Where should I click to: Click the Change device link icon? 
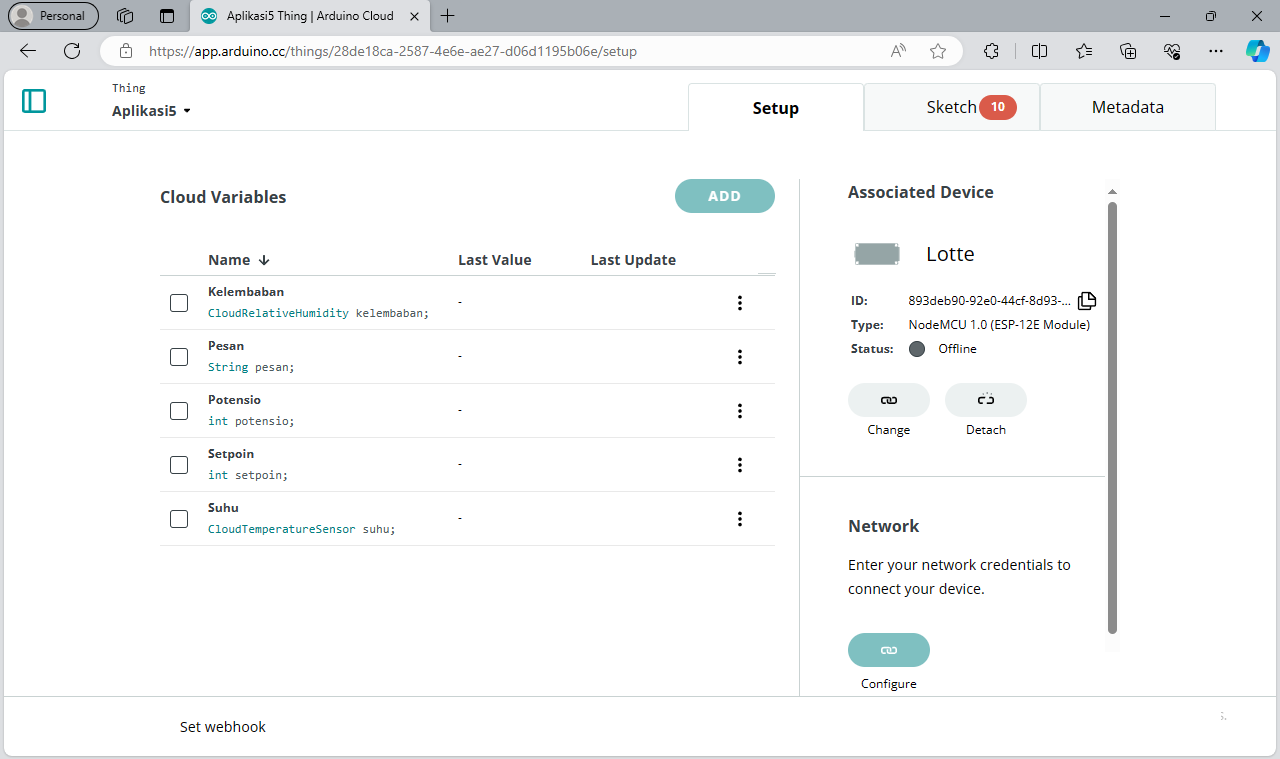889,400
